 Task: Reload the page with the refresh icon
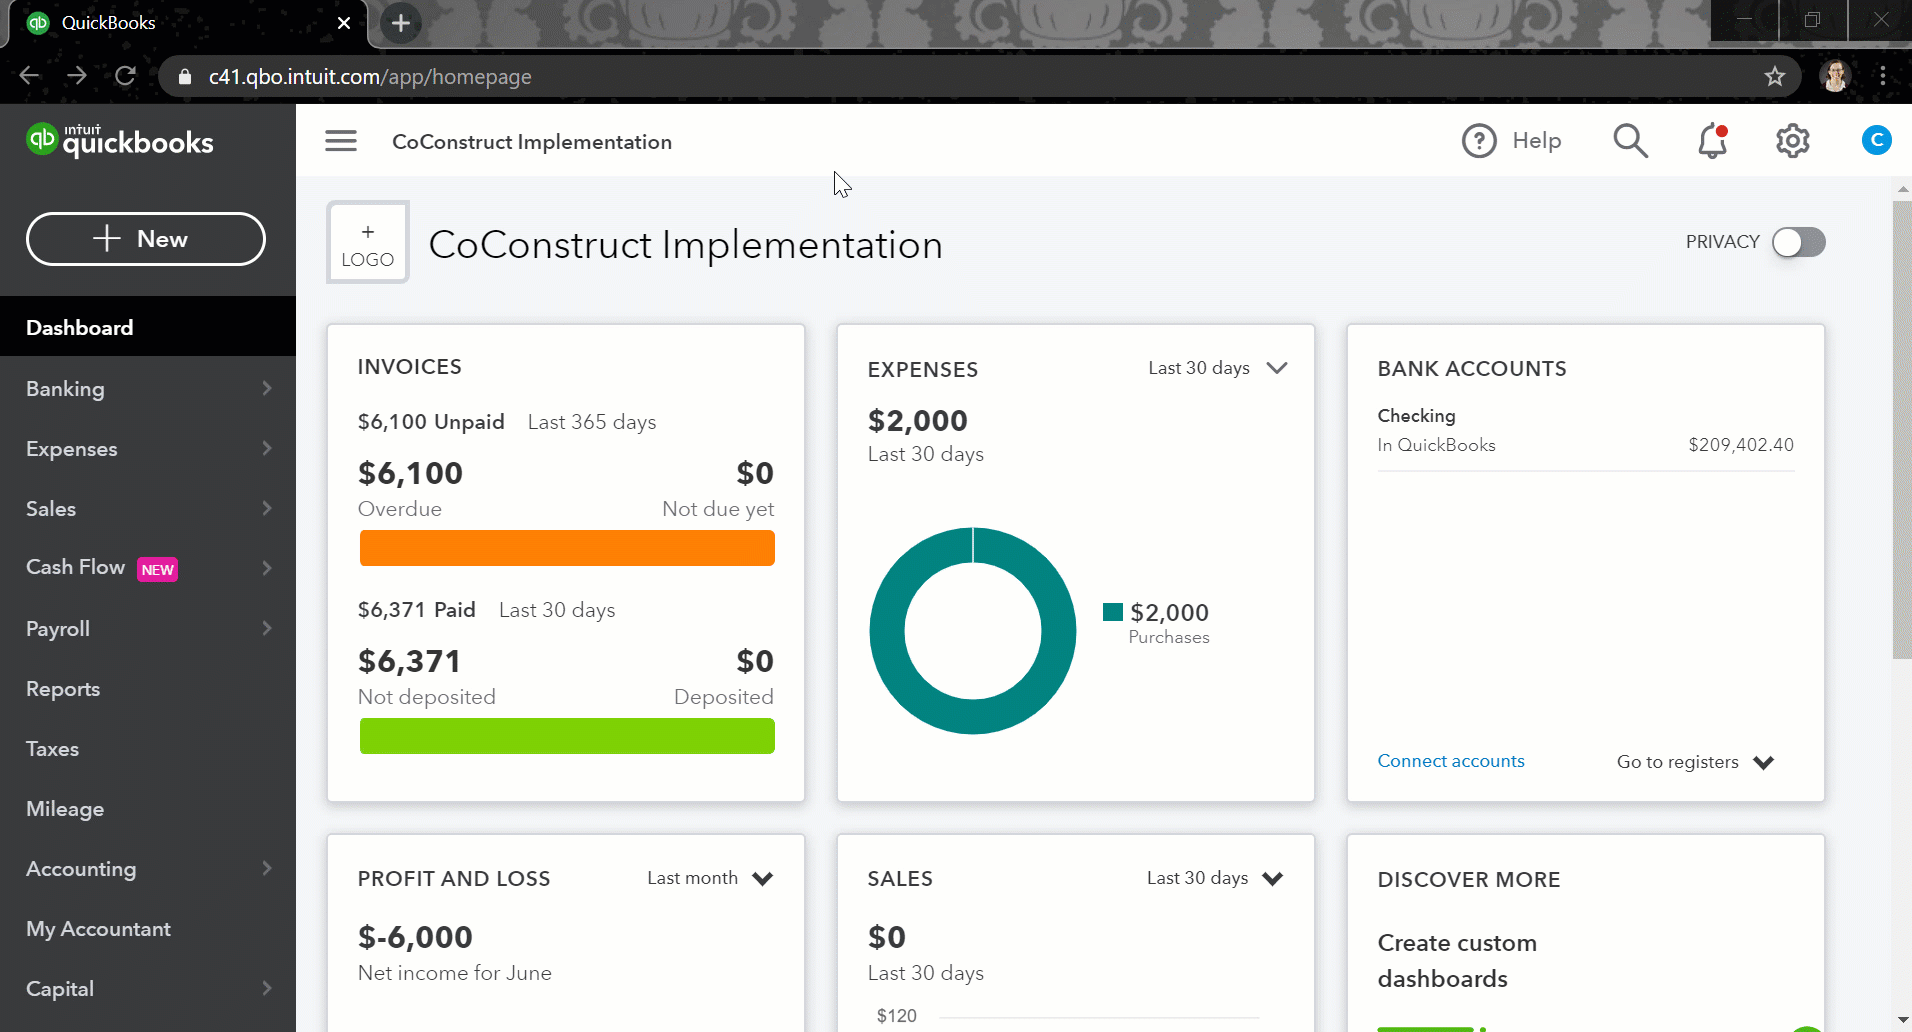pos(125,76)
